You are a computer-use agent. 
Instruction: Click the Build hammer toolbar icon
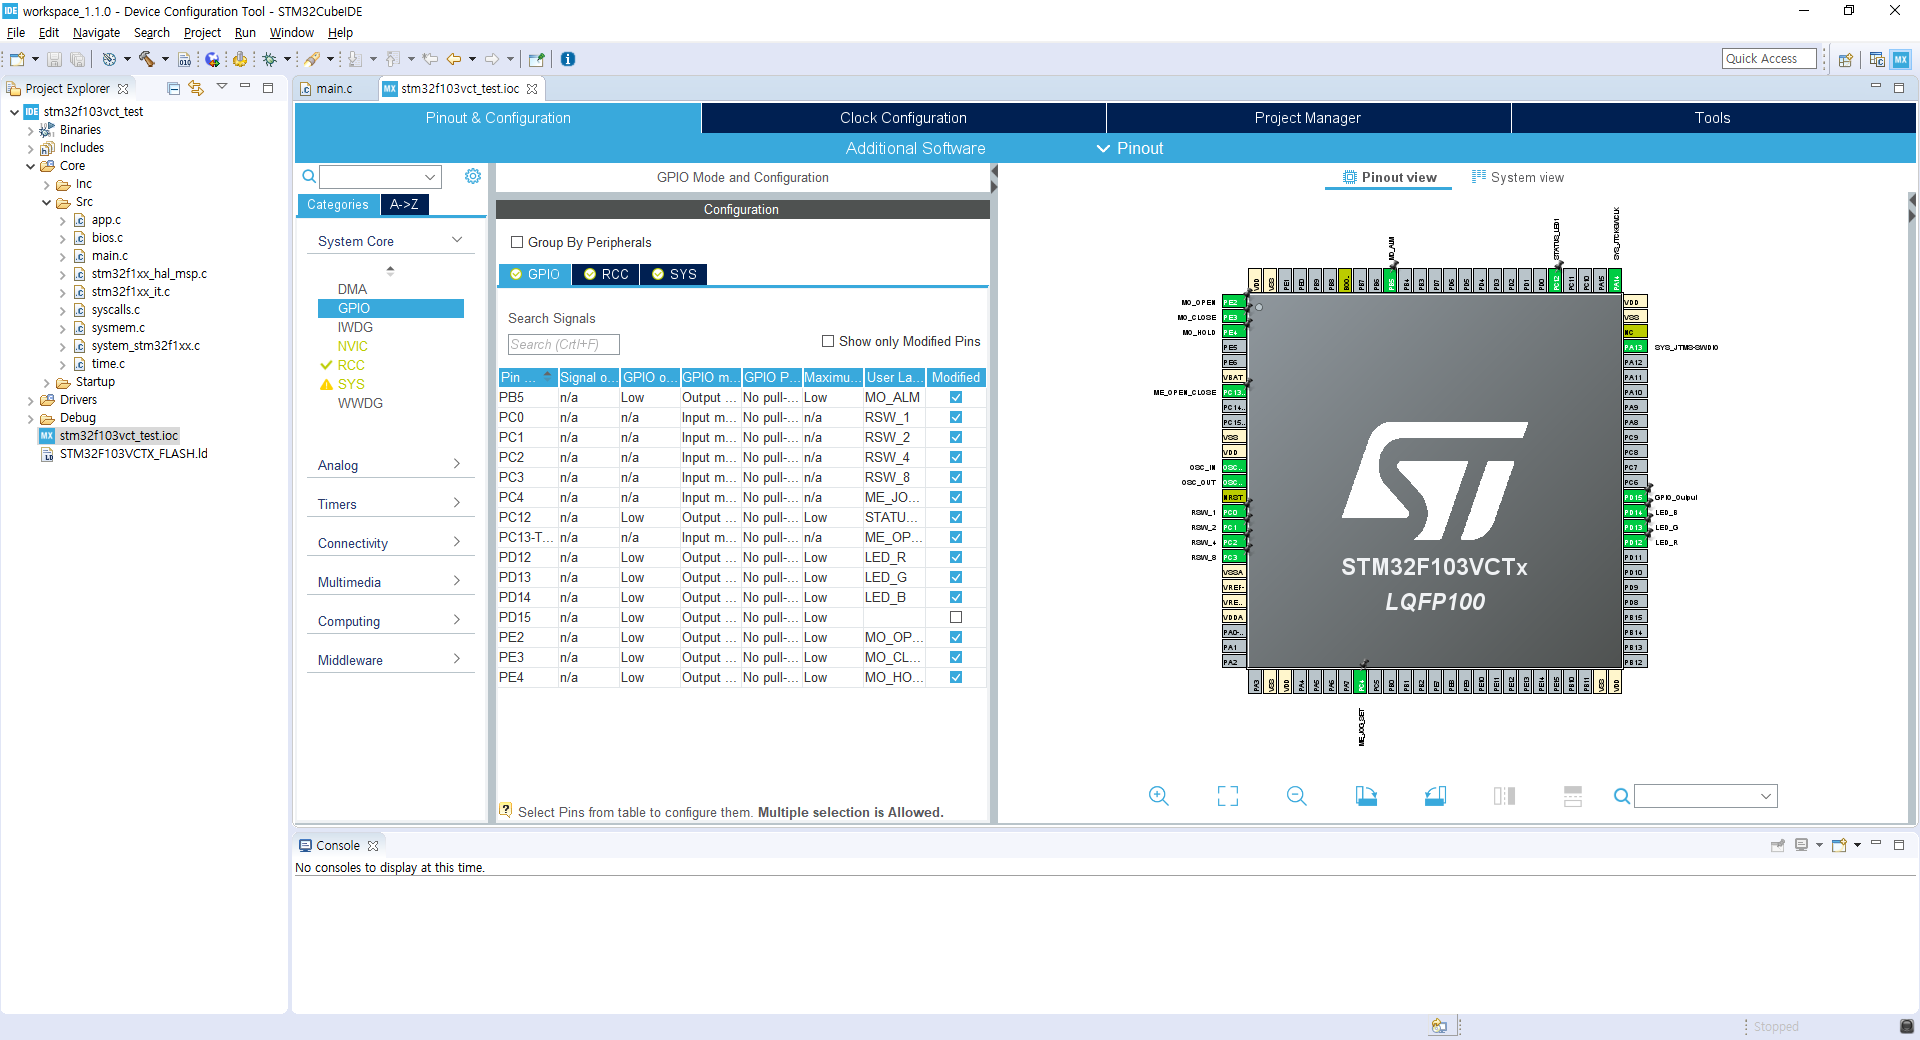pyautogui.click(x=146, y=59)
